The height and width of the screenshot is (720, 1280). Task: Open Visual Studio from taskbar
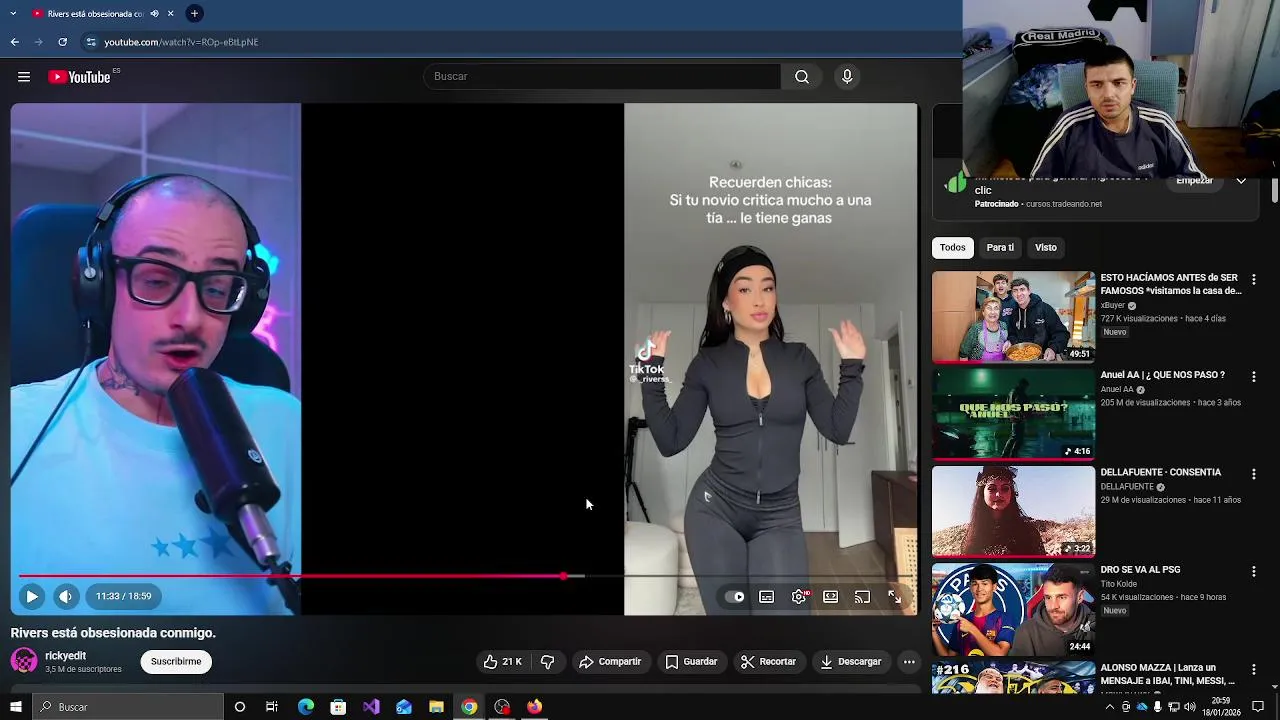(x=371, y=707)
